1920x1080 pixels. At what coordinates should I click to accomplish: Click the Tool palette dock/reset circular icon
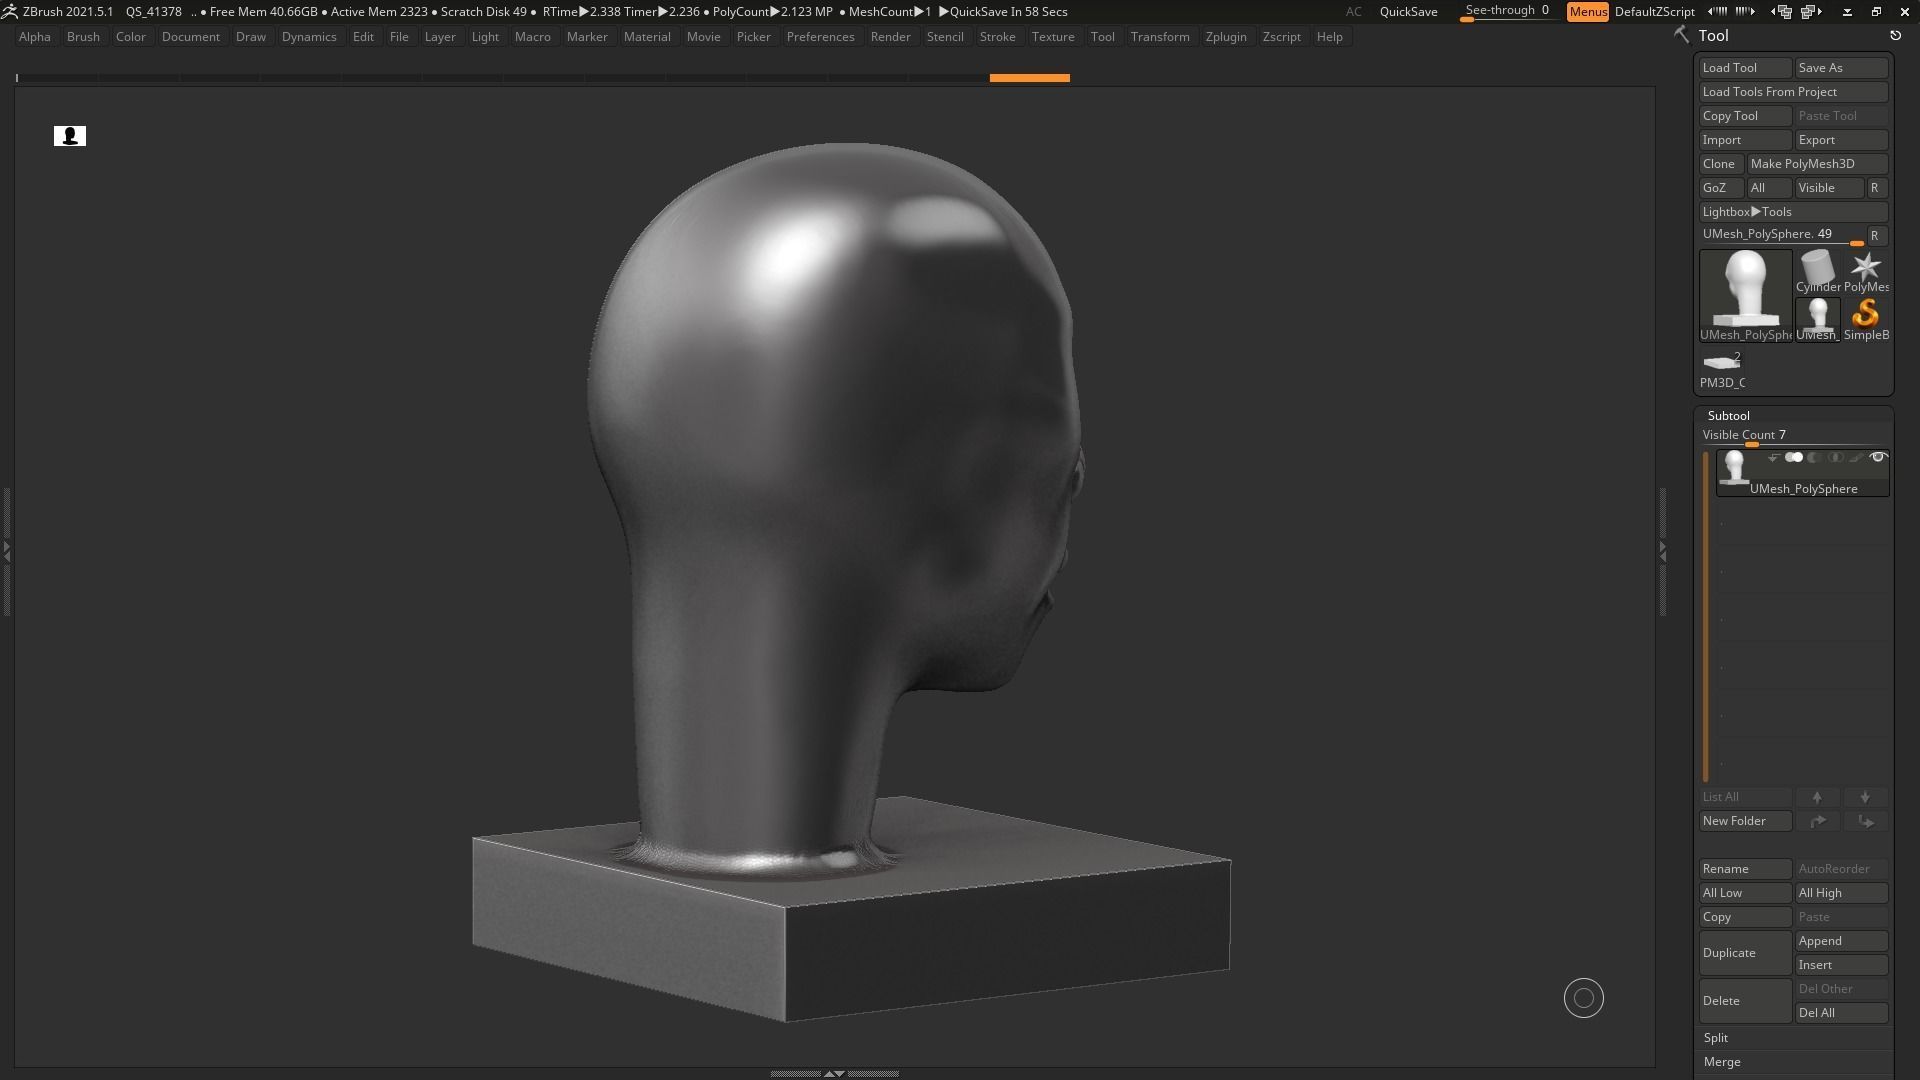pos(1895,35)
